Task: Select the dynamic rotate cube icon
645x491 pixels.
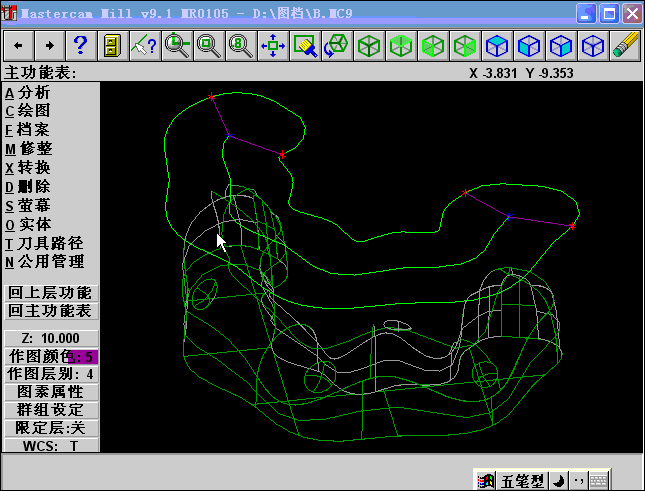Action: click(x=337, y=46)
